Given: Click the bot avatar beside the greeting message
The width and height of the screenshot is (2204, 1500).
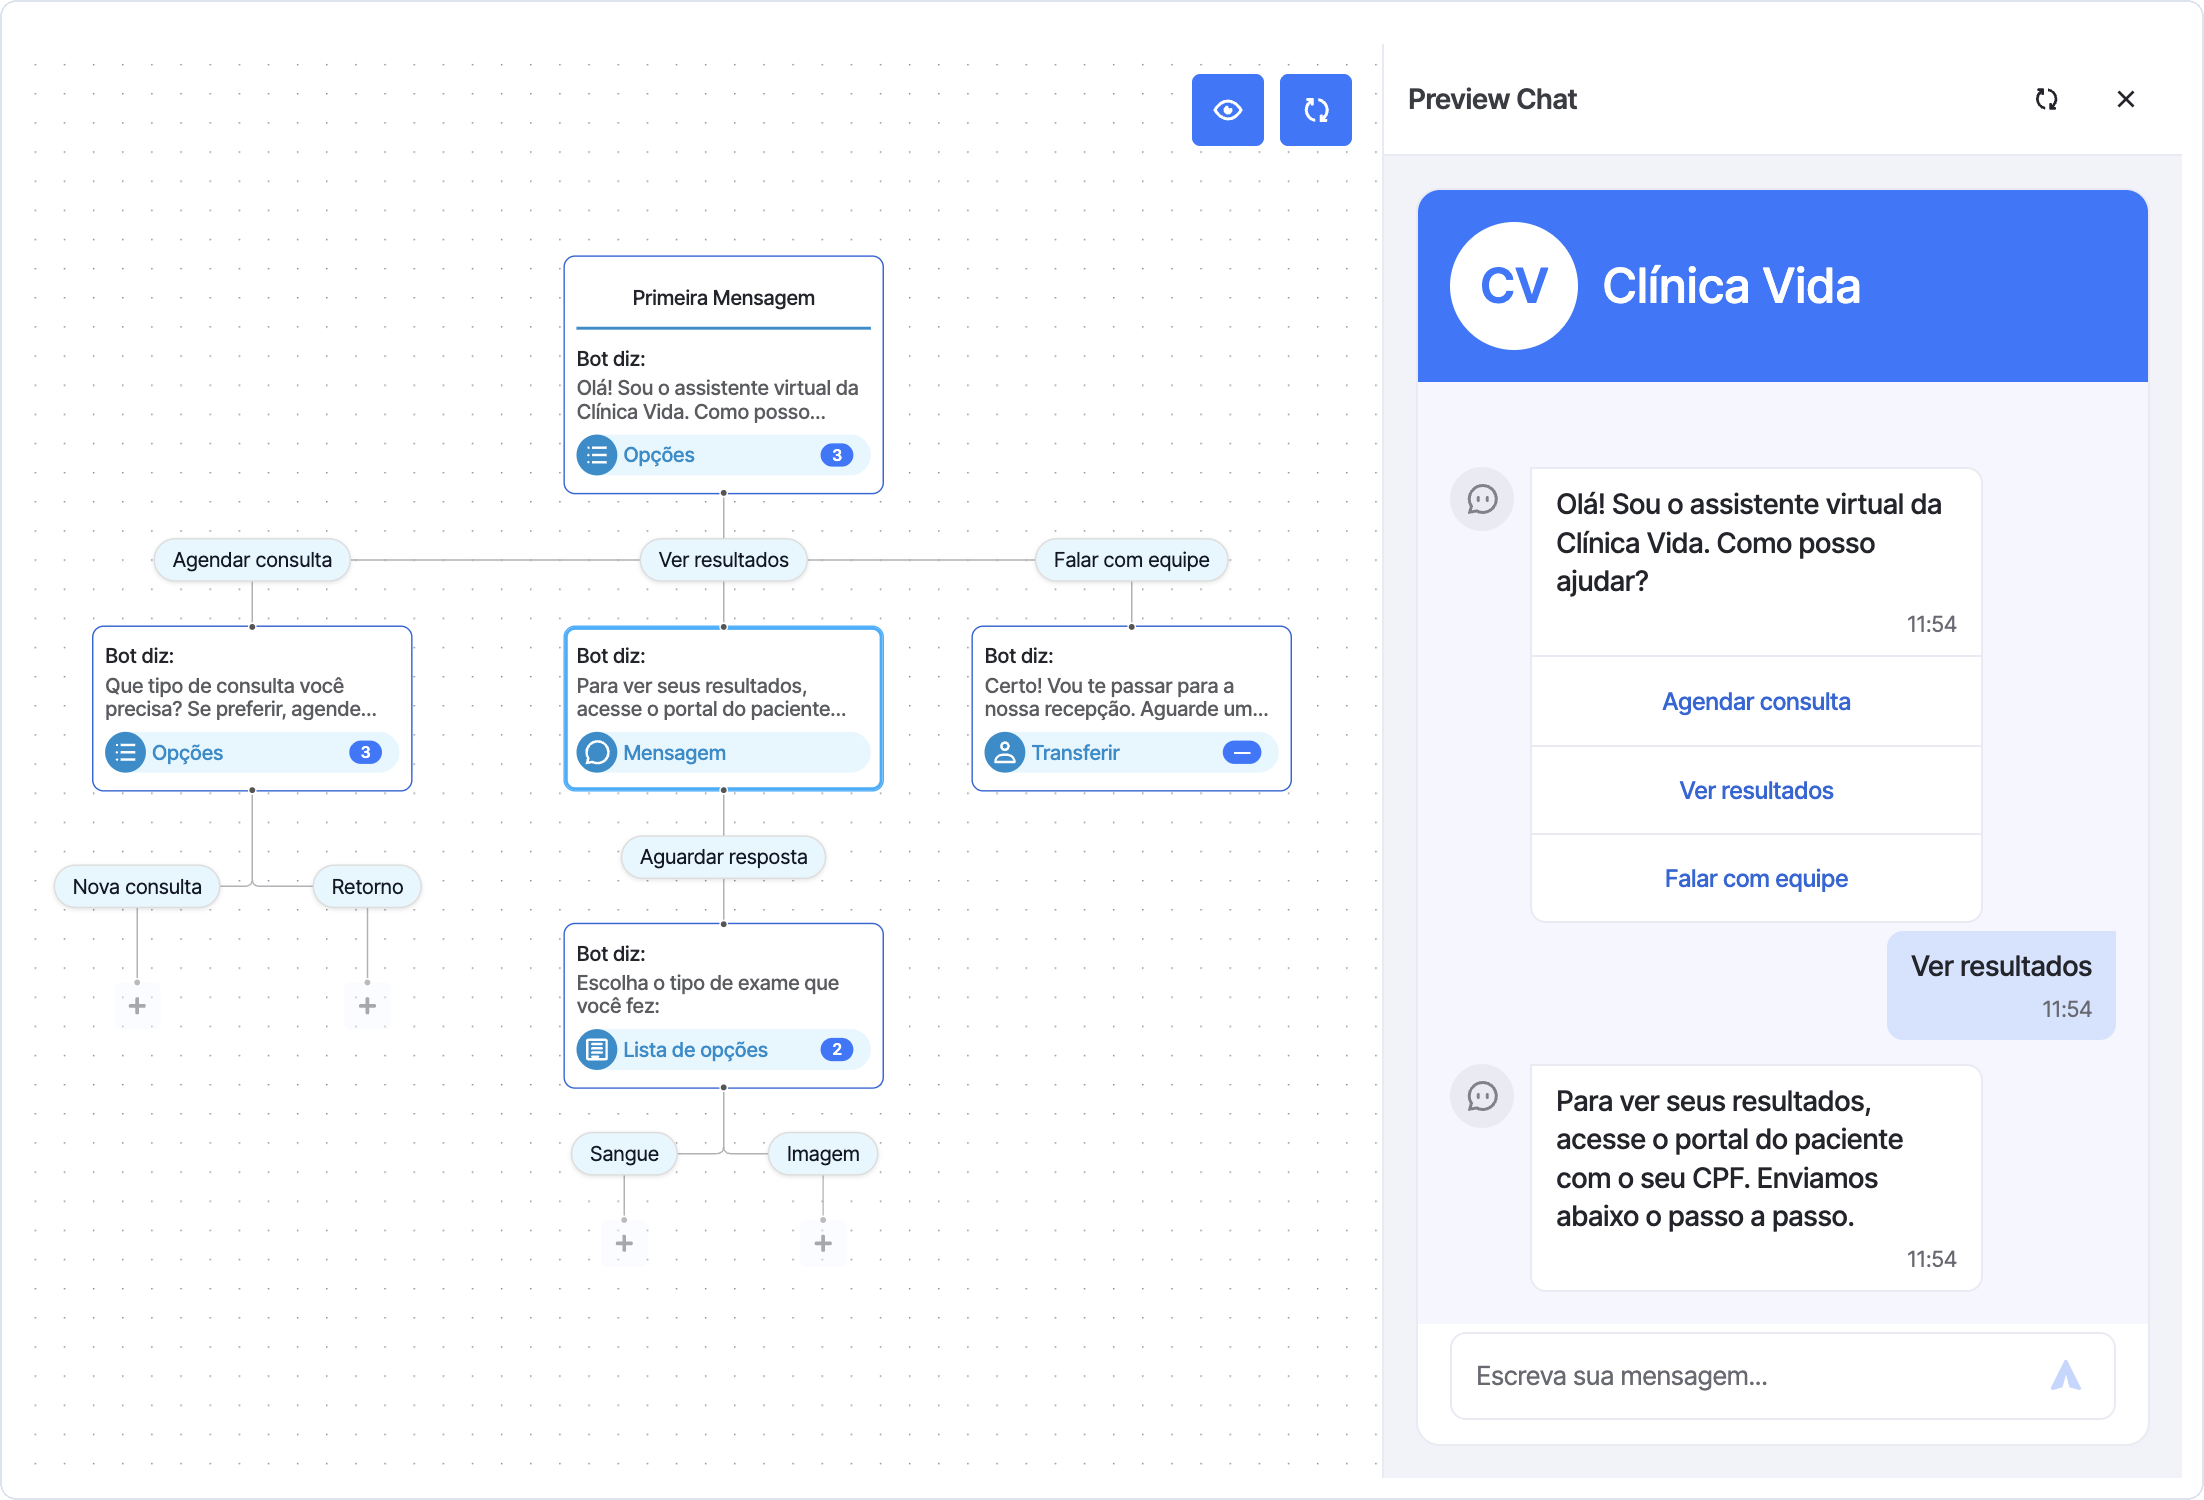Looking at the screenshot, I should point(1482,499).
